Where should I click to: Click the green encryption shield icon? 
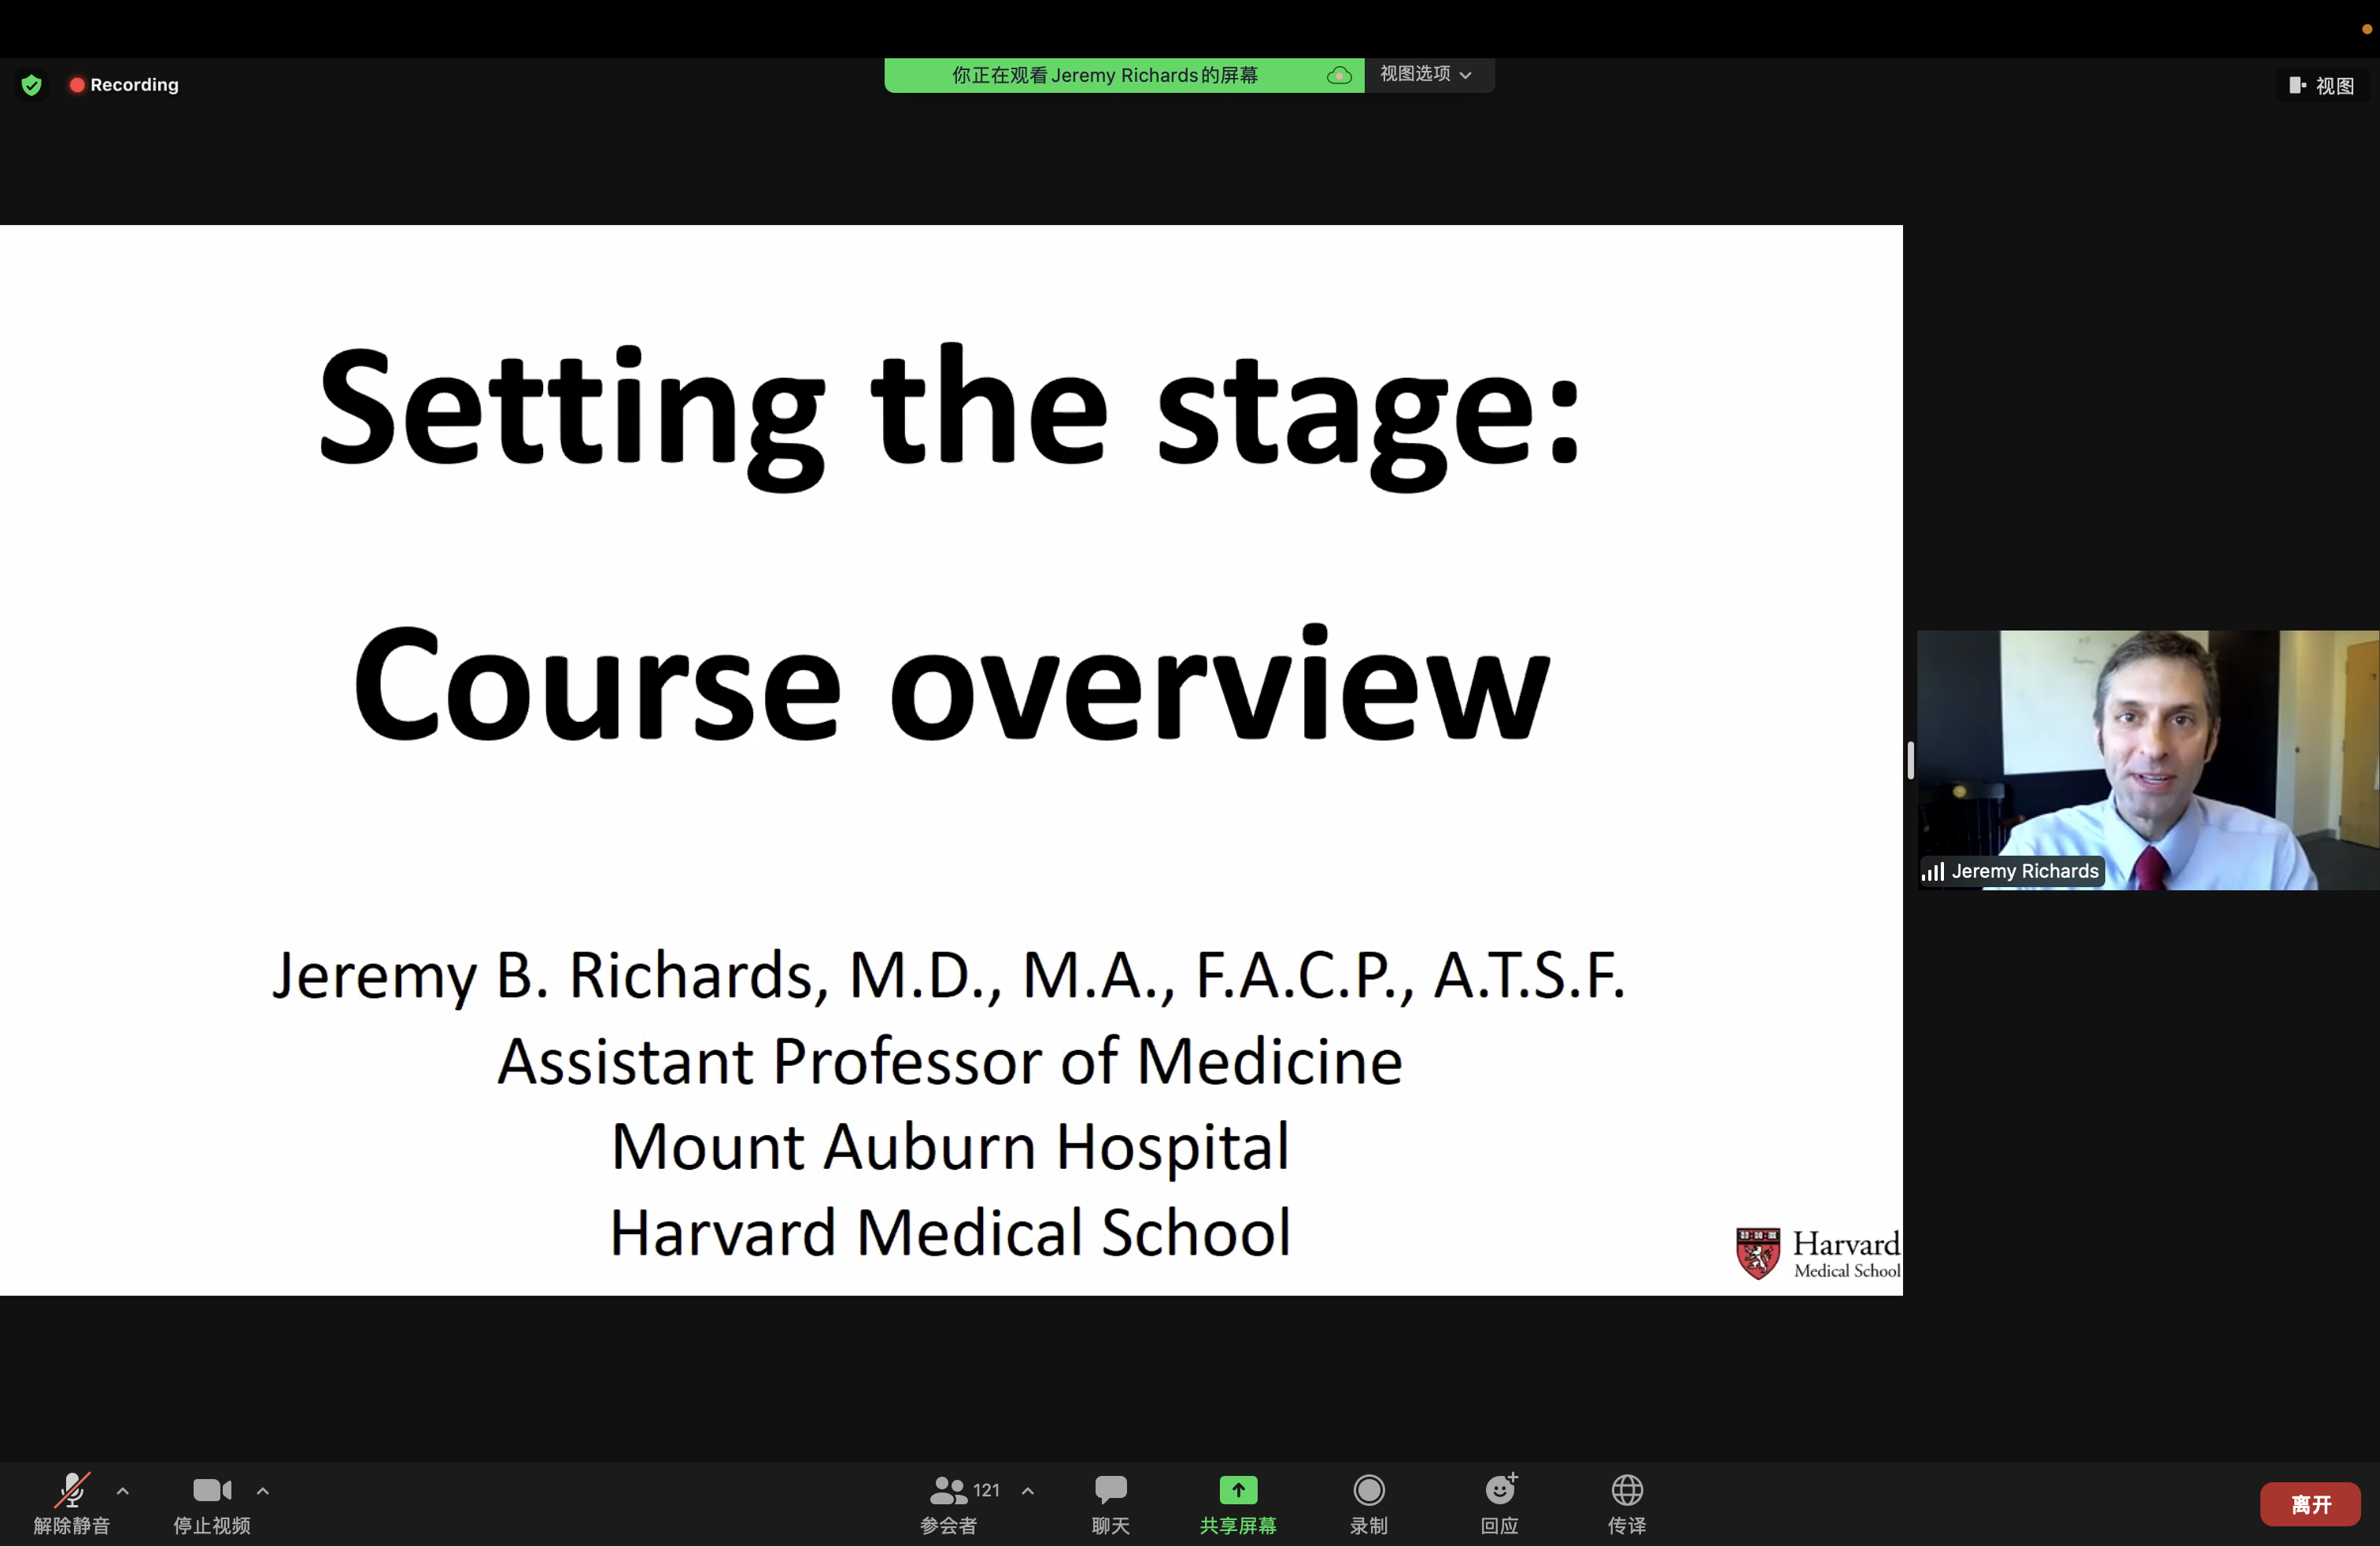(x=32, y=85)
